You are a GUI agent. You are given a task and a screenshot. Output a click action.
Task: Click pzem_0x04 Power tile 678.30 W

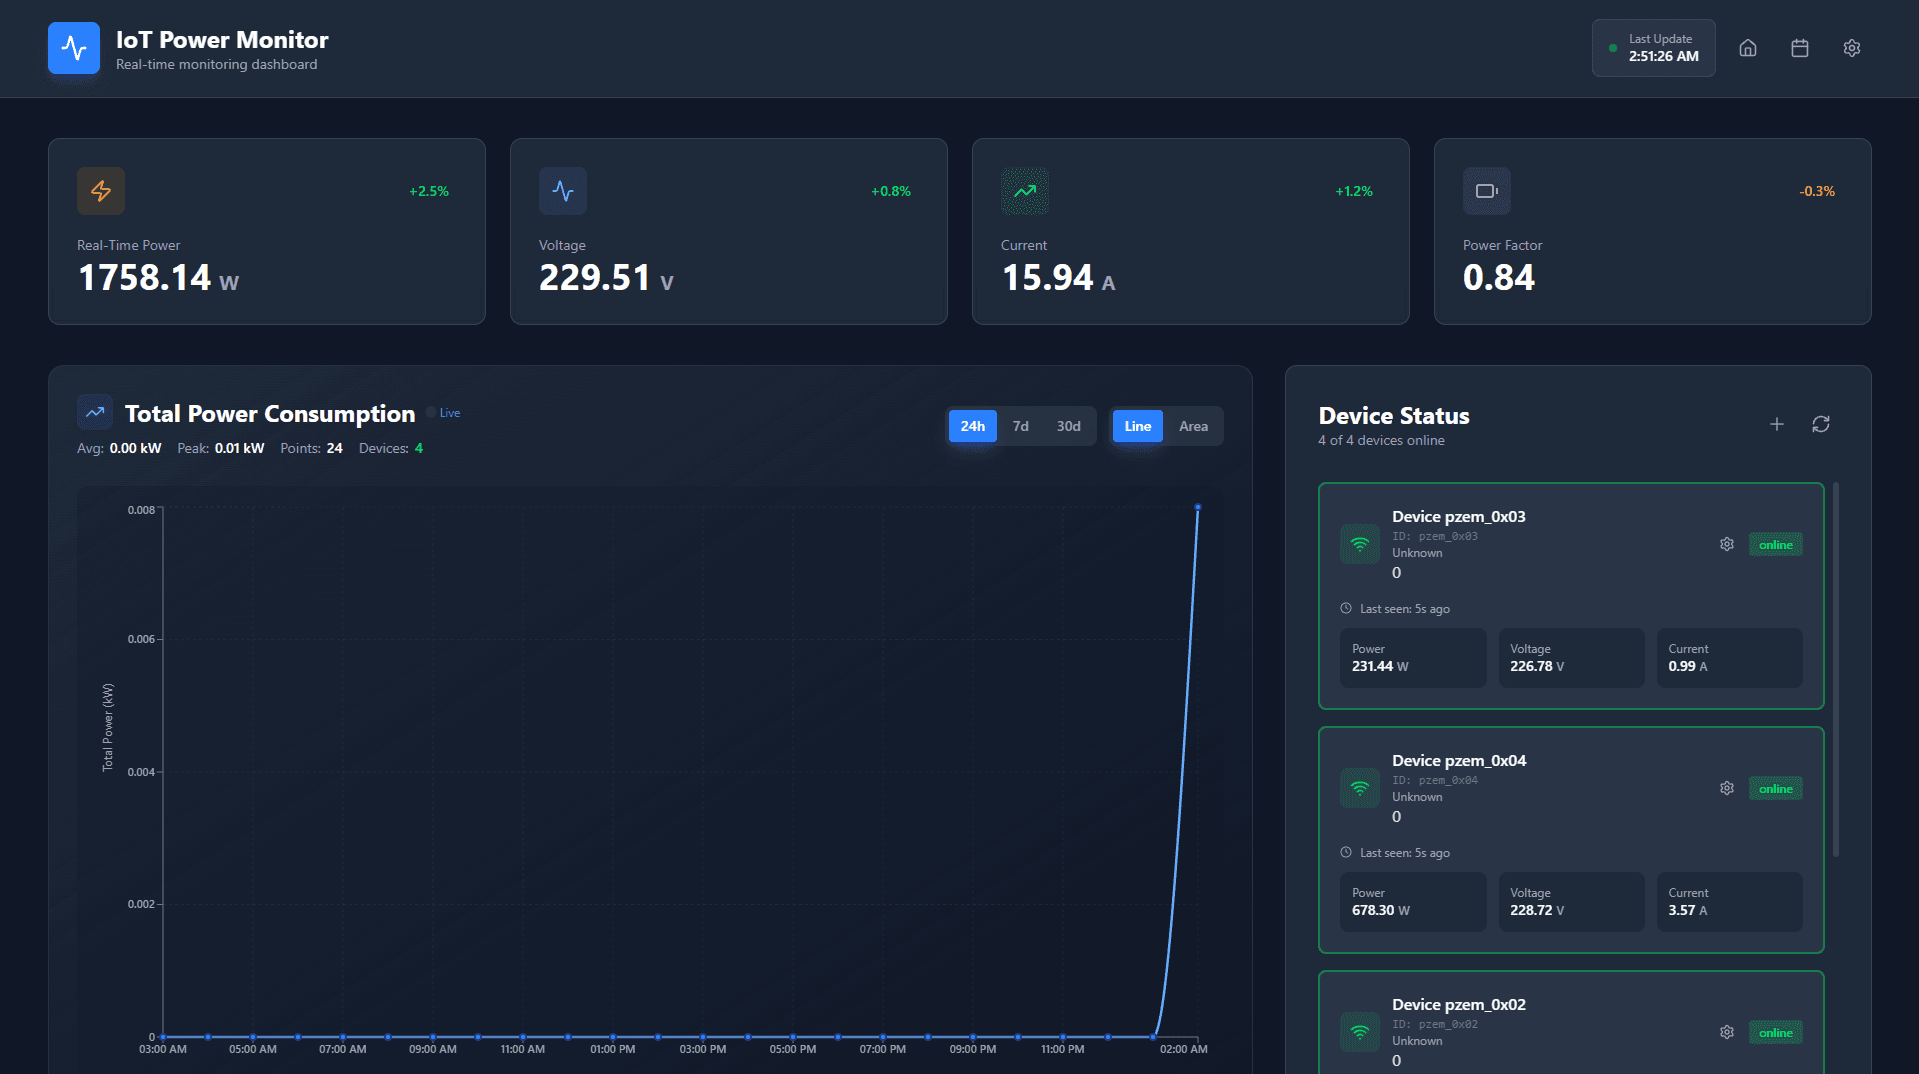[x=1413, y=902]
